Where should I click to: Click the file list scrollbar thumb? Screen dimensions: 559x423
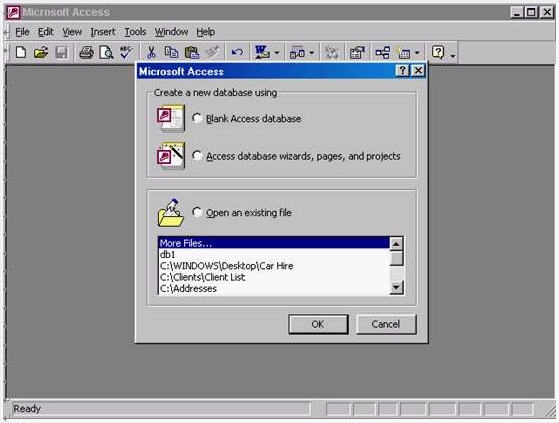point(396,258)
